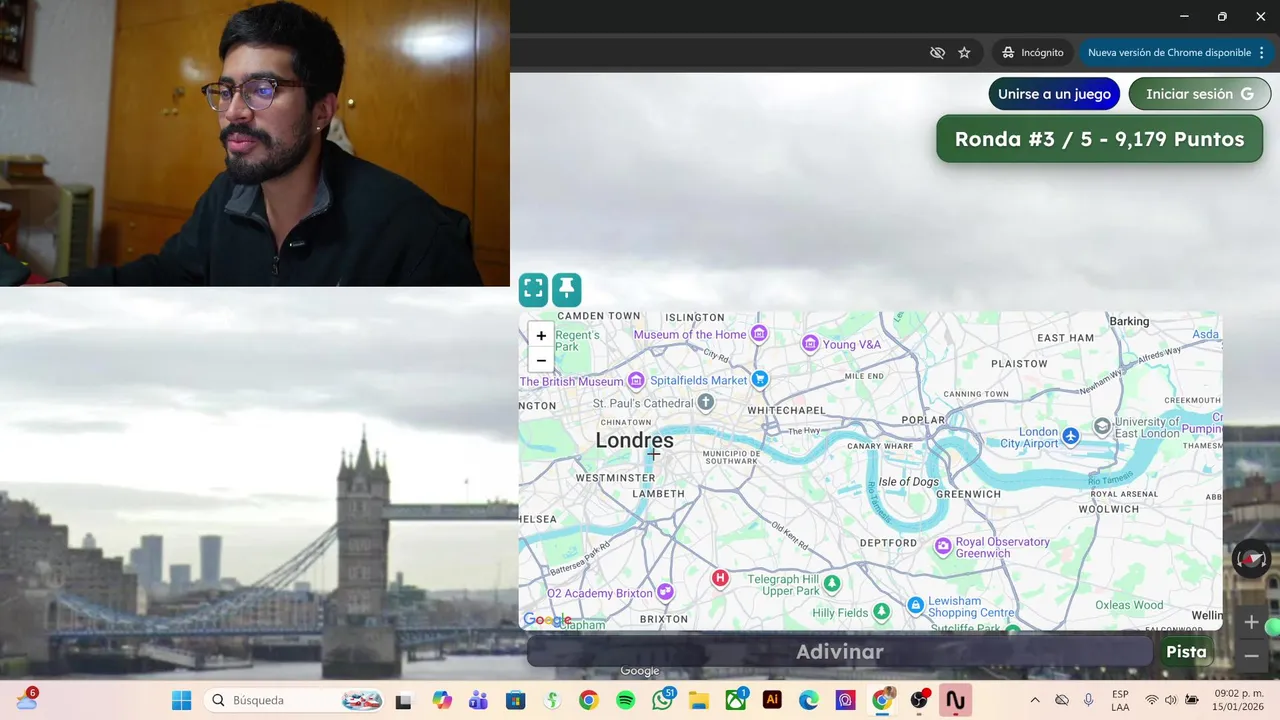Click Nueva versión de Chrome disponible
Image resolution: width=1280 pixels, height=720 pixels.
pos(1169,52)
